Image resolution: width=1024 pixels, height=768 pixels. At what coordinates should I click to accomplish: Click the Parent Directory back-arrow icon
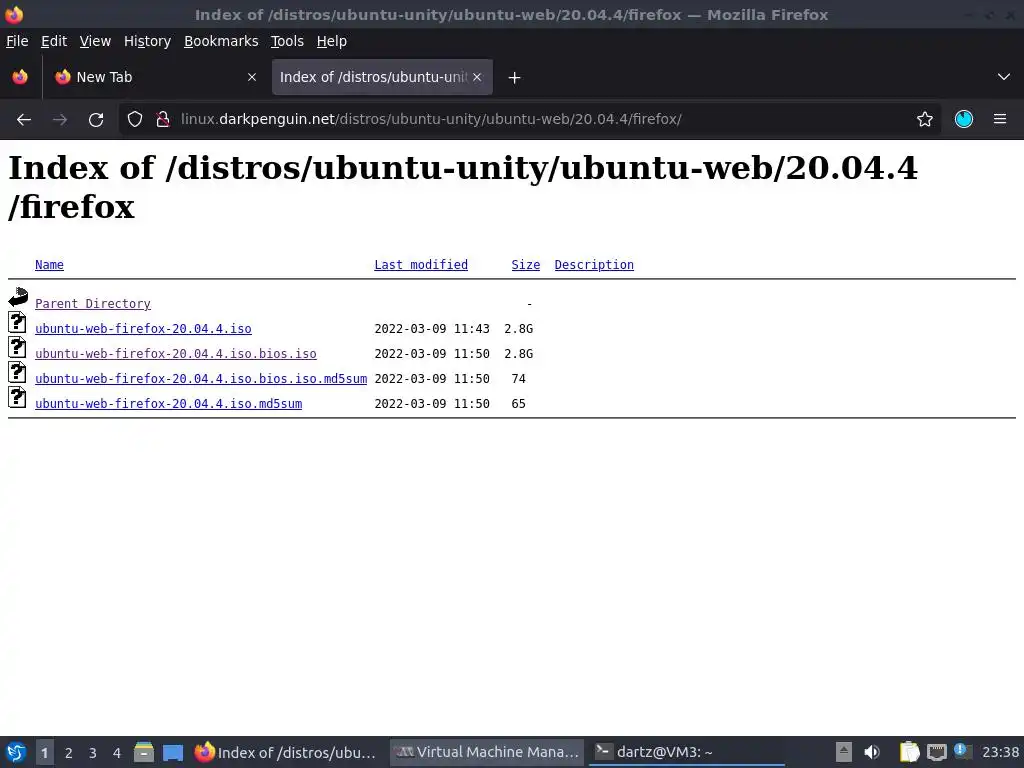[x=18, y=297]
